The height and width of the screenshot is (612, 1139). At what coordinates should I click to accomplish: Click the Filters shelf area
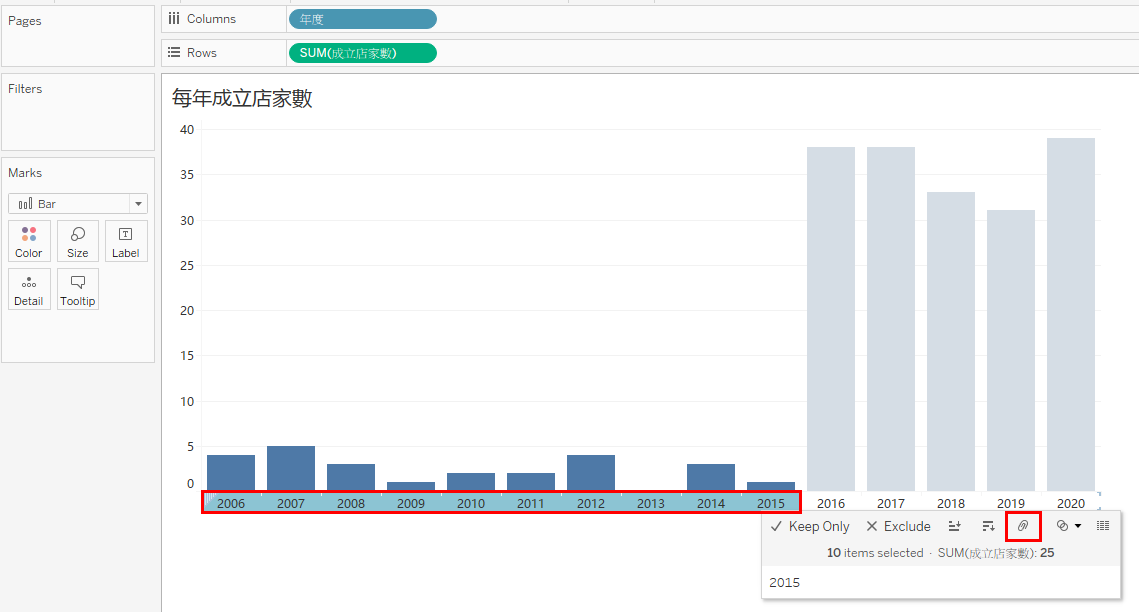(78, 110)
